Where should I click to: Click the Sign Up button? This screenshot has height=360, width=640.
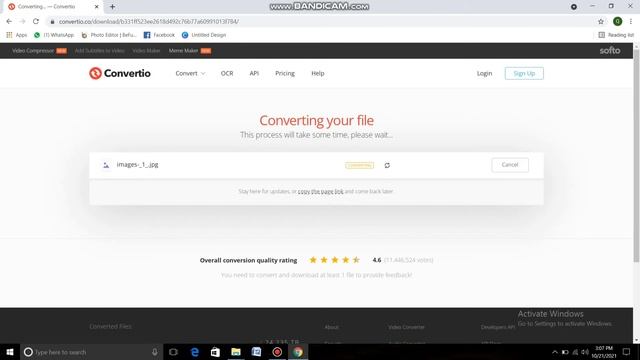[x=524, y=73]
